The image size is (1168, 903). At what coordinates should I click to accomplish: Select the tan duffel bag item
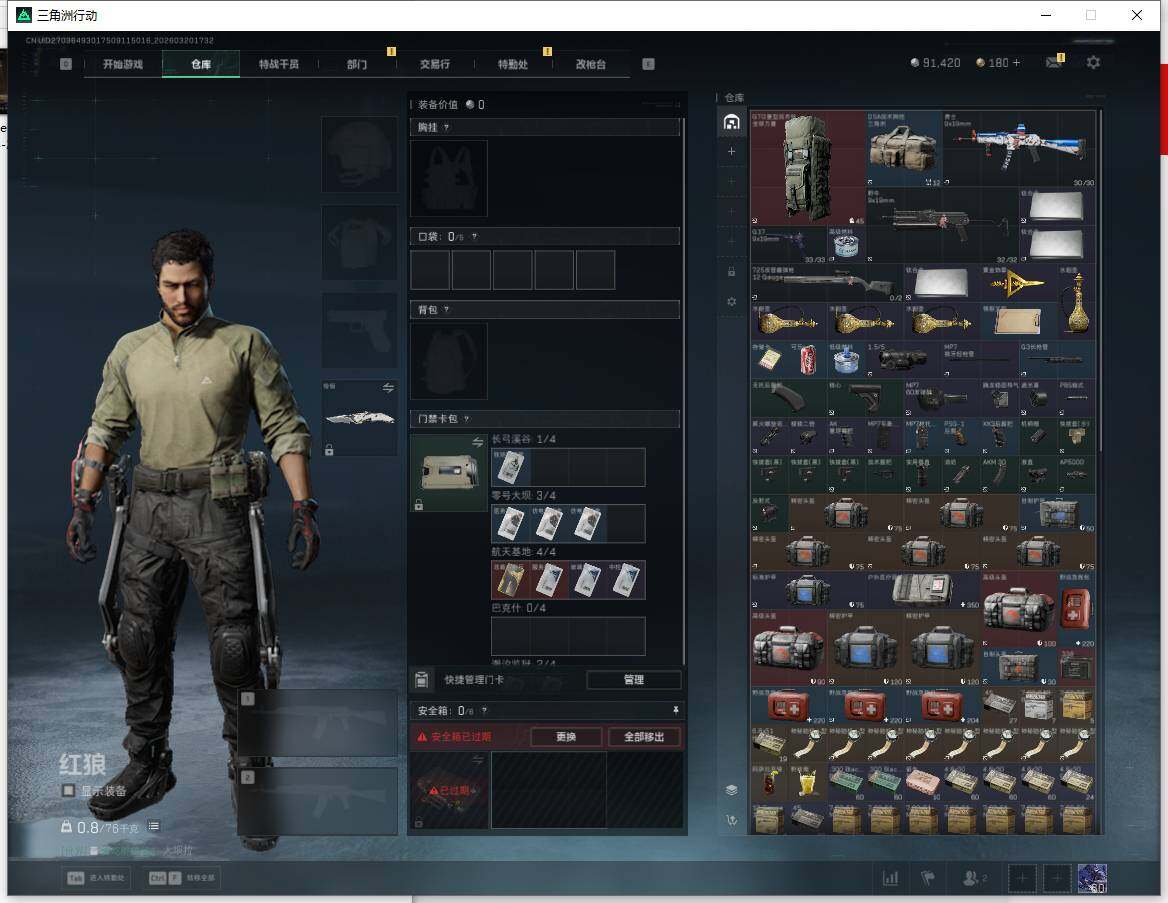[x=904, y=148]
